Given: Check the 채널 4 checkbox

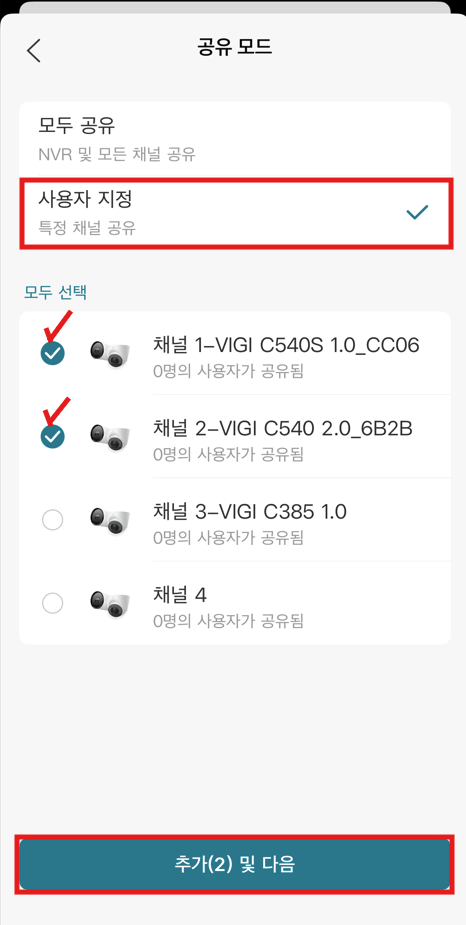Looking at the screenshot, I should pos(52,603).
